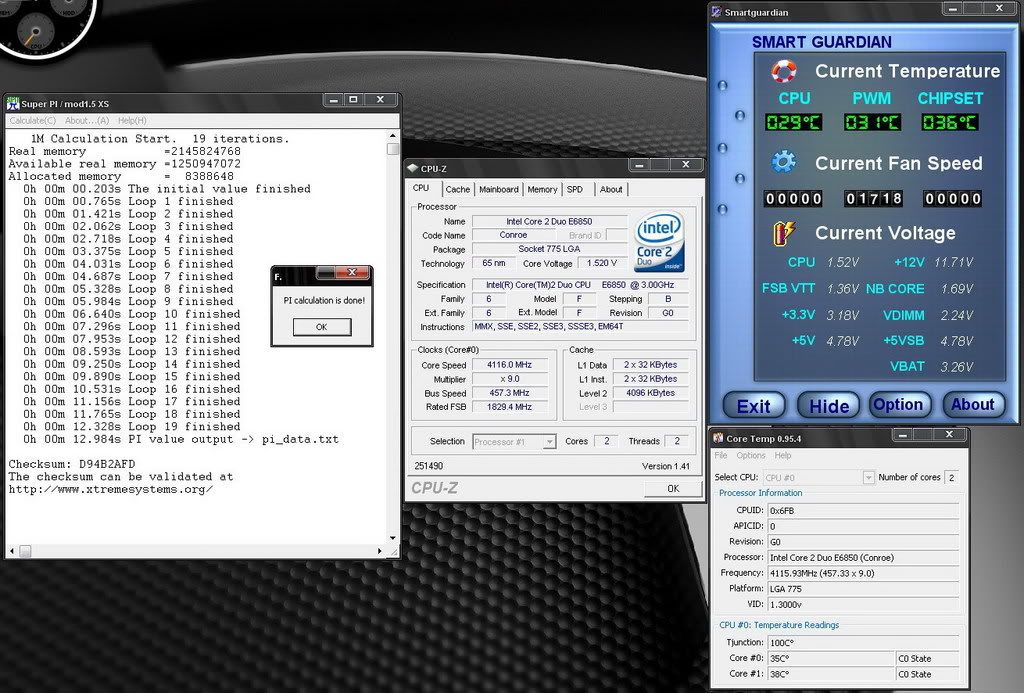The image size is (1024, 693).
Task: Open the Options menu in Core Temp
Action: [751, 455]
